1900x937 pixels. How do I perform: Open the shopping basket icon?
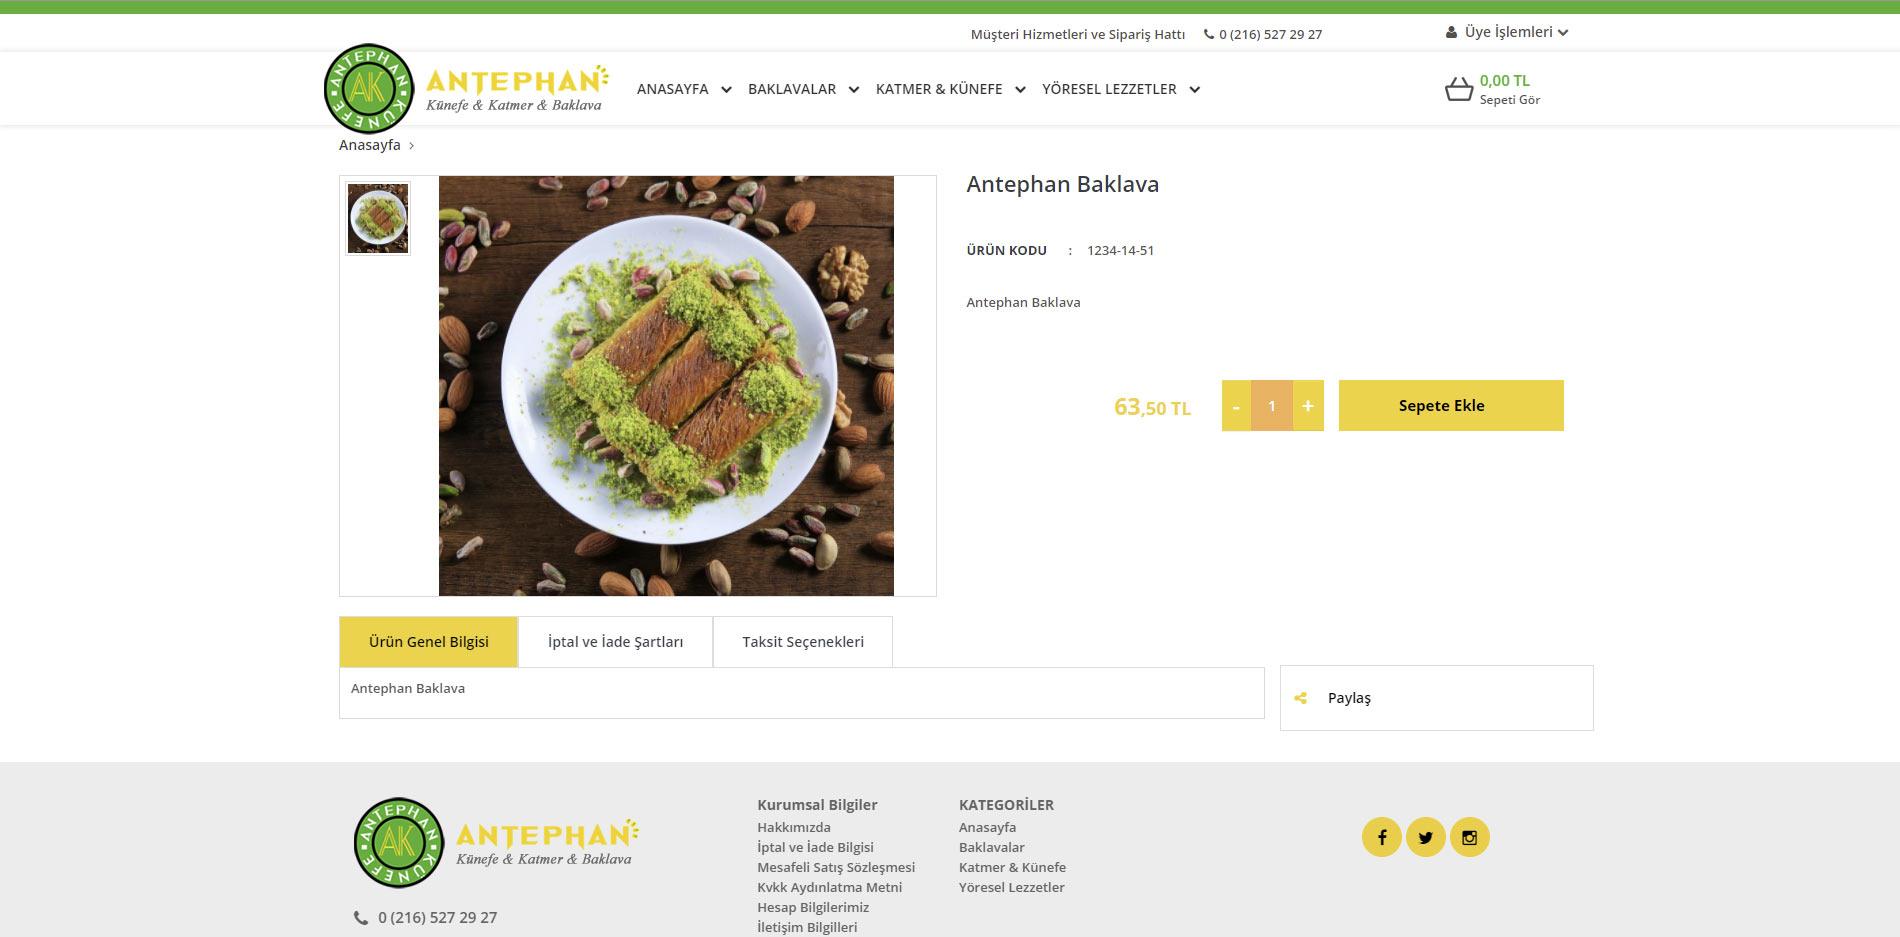pyautogui.click(x=1459, y=90)
